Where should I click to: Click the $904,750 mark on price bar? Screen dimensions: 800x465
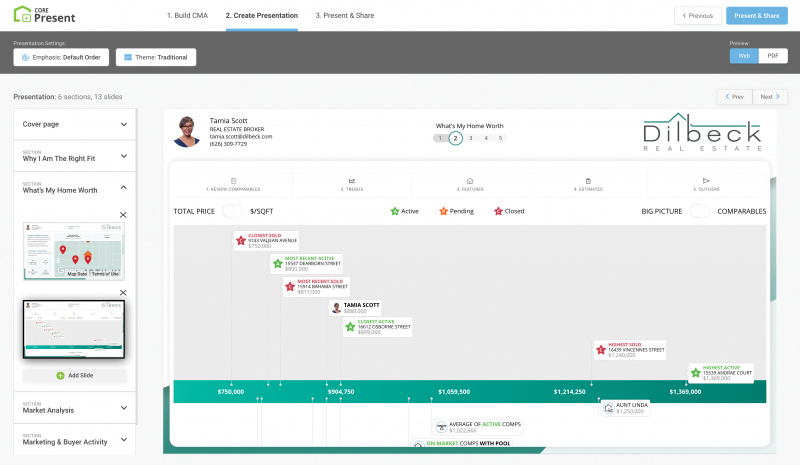(x=341, y=391)
